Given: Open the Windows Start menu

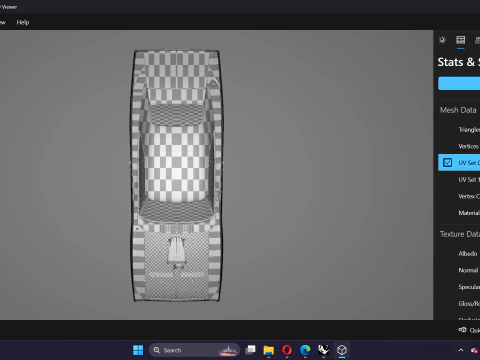Looking at the screenshot, I should click(138, 350).
